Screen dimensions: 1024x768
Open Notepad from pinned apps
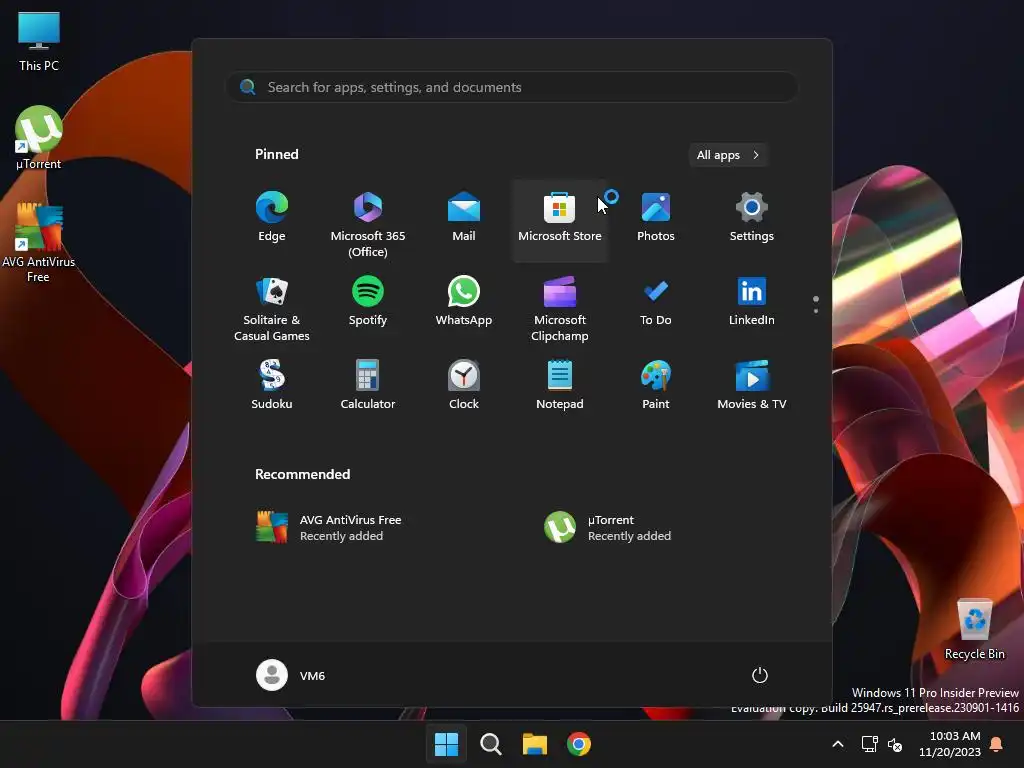[x=560, y=385]
